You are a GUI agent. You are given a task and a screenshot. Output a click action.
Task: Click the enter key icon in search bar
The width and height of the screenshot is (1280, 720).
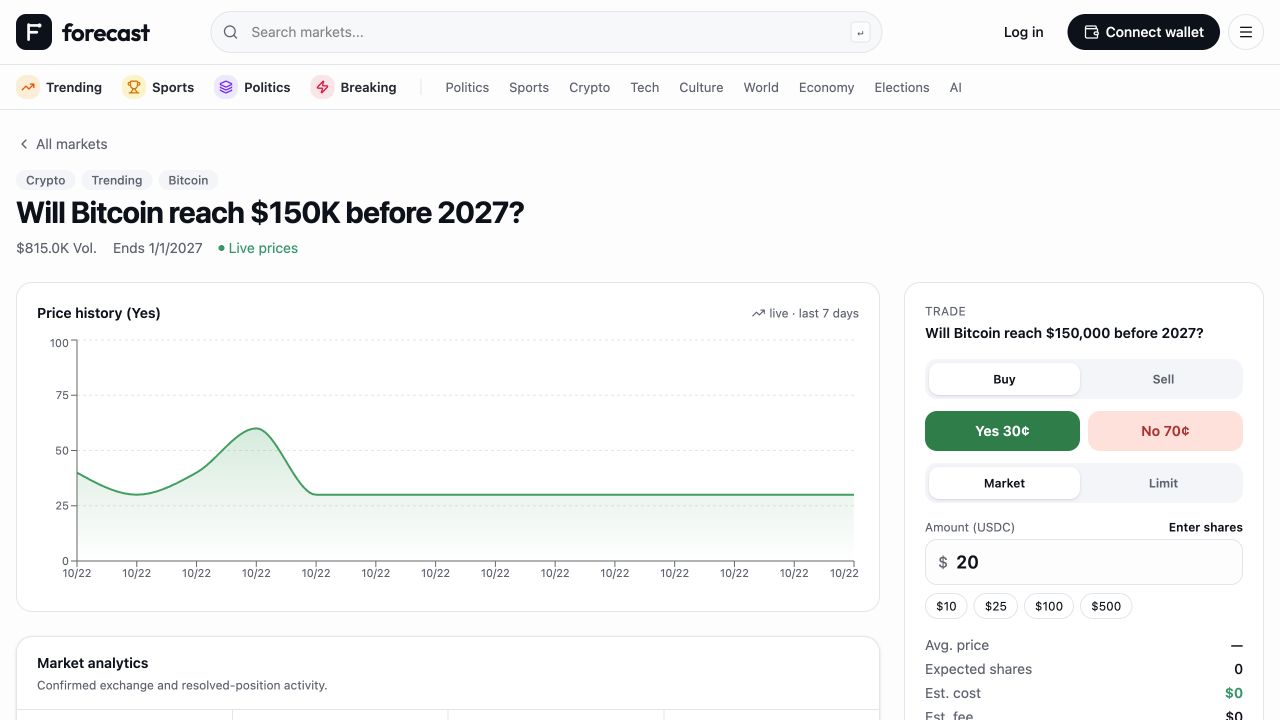(x=860, y=32)
